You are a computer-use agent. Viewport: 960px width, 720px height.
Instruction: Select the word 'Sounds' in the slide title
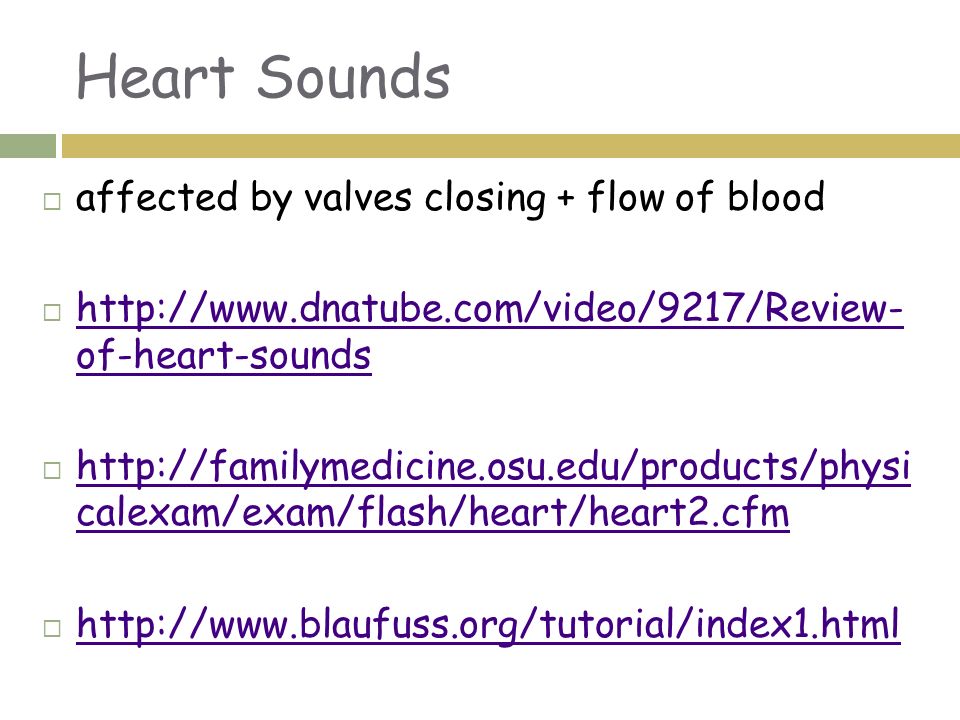point(353,77)
